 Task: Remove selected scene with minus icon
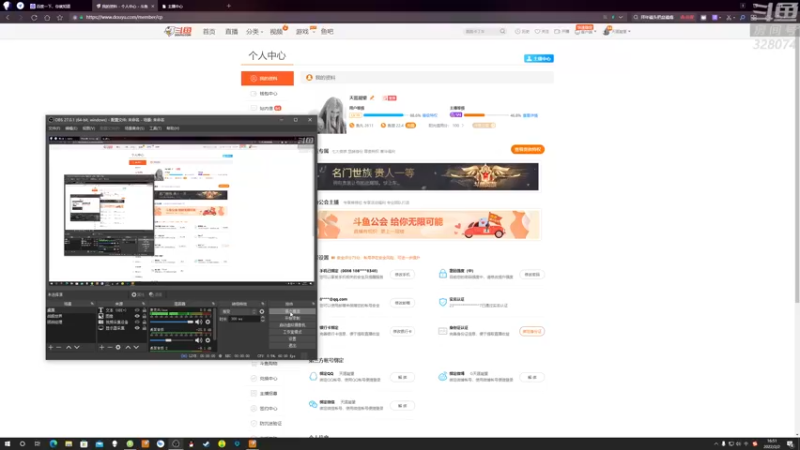[59, 347]
